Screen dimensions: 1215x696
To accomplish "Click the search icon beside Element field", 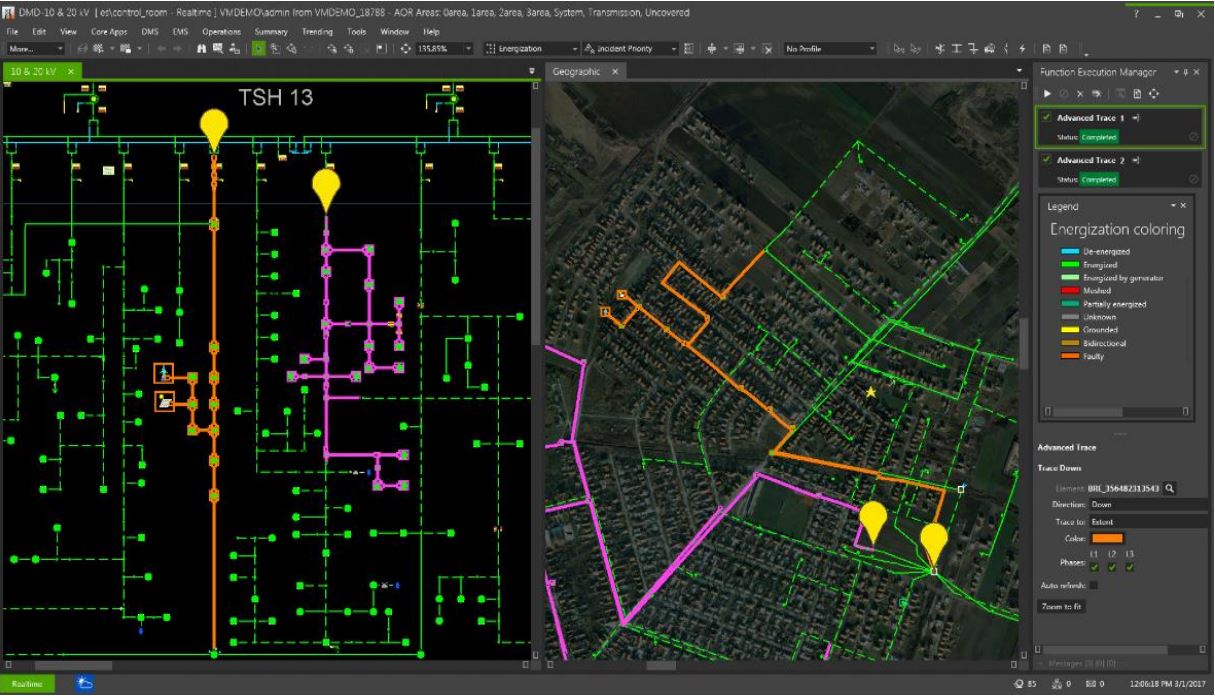I will pos(1169,488).
